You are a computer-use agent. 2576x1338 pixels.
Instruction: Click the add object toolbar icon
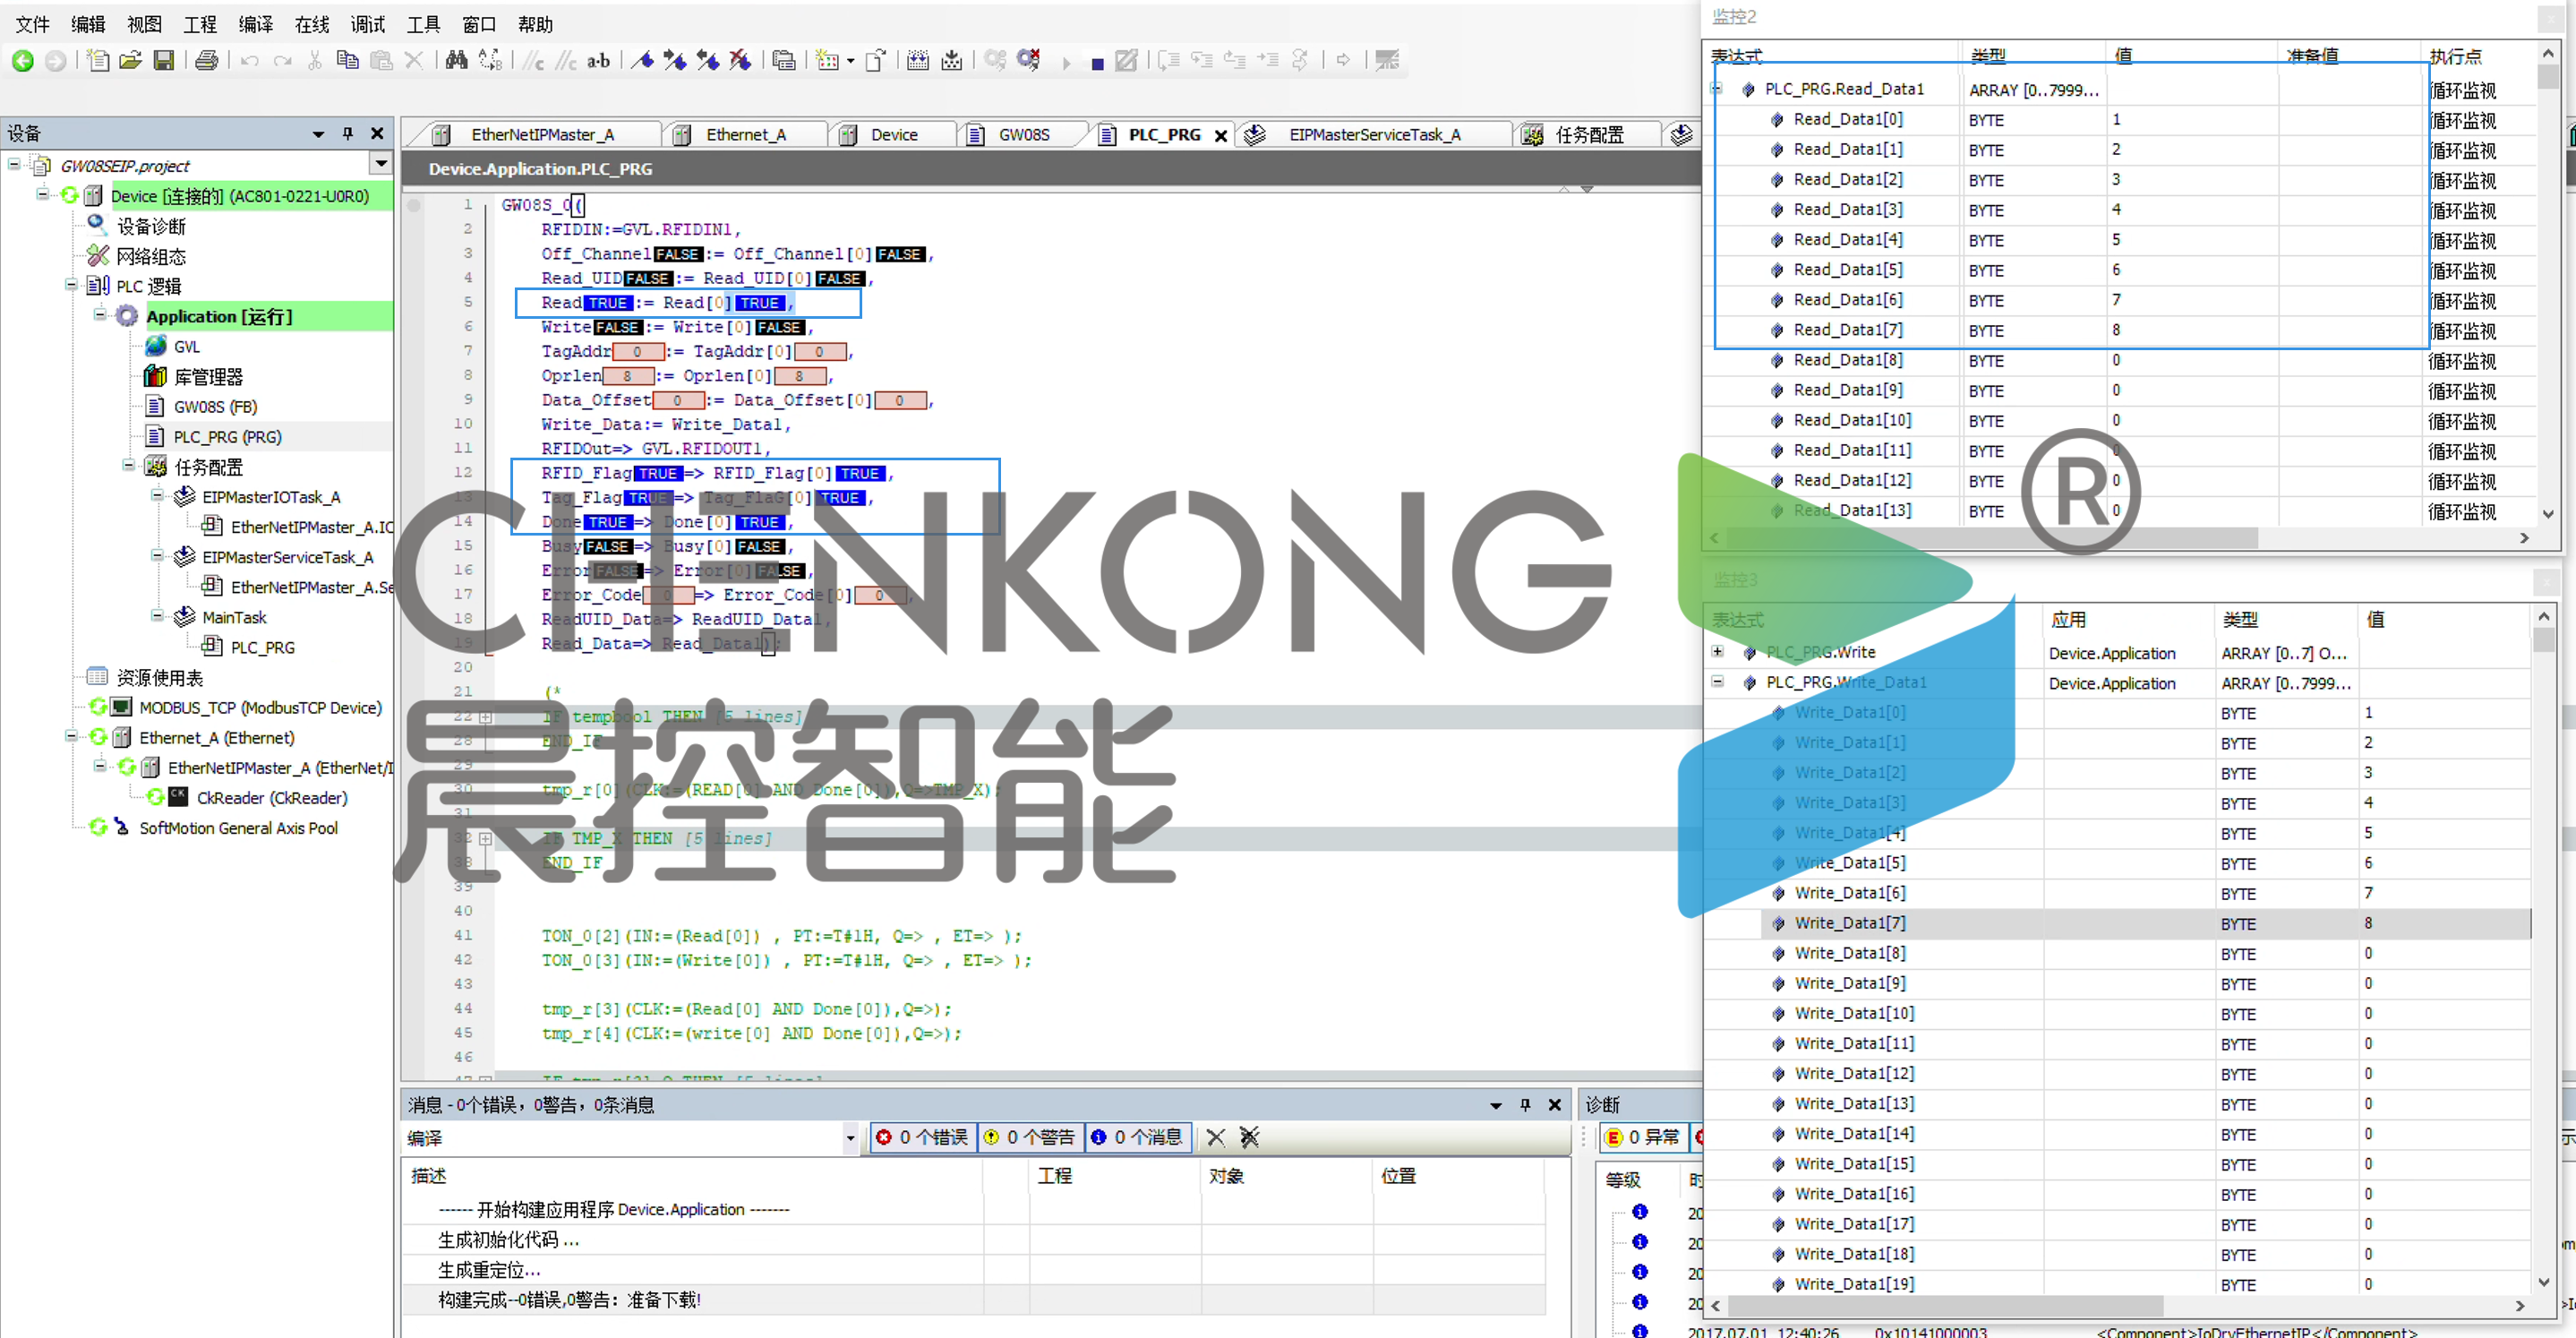(x=827, y=61)
